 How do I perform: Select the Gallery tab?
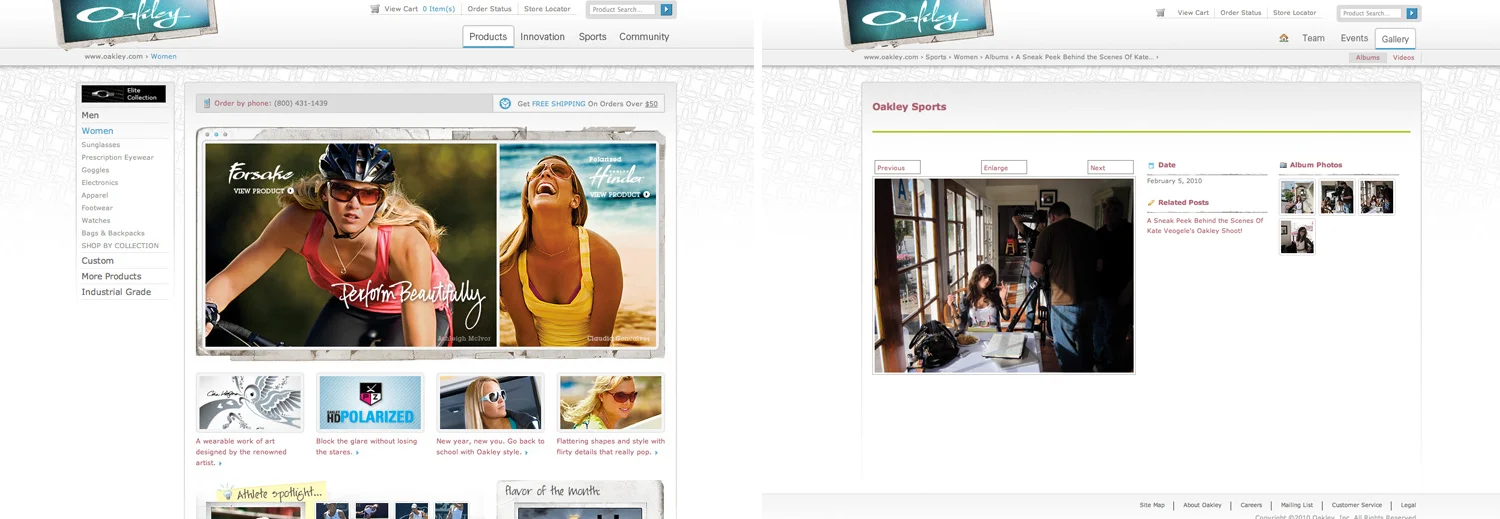1395,39
